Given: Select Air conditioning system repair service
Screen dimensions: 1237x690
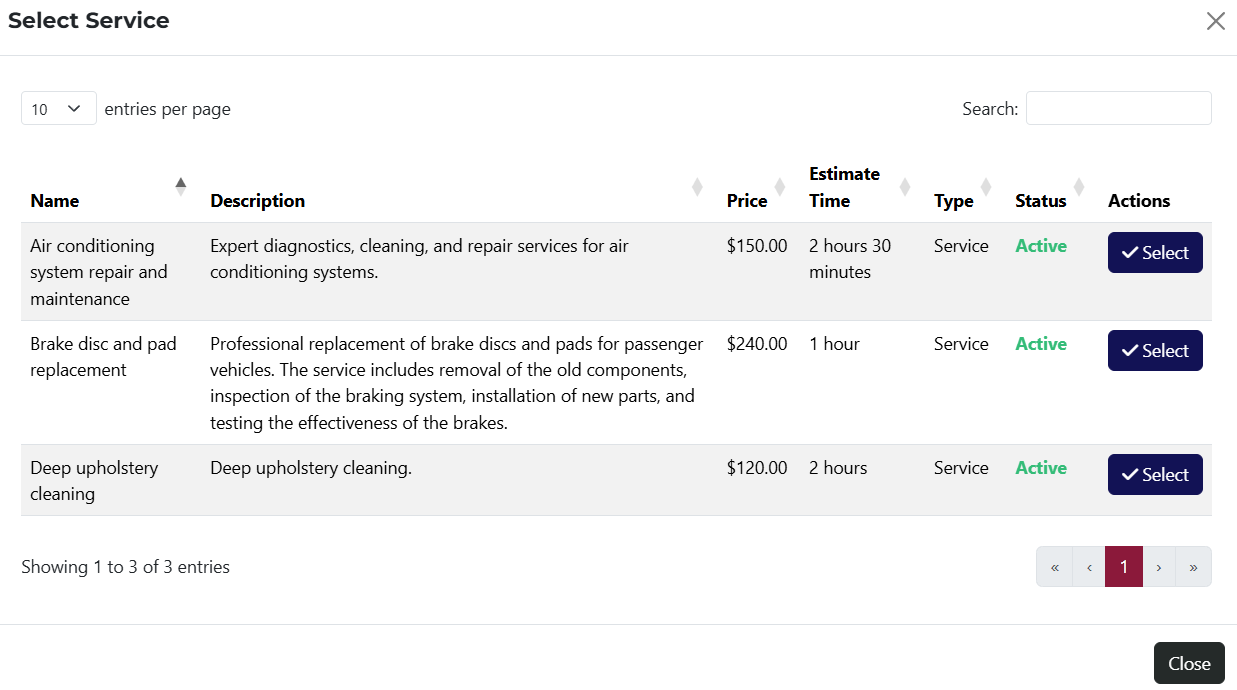Looking at the screenshot, I should [1155, 253].
